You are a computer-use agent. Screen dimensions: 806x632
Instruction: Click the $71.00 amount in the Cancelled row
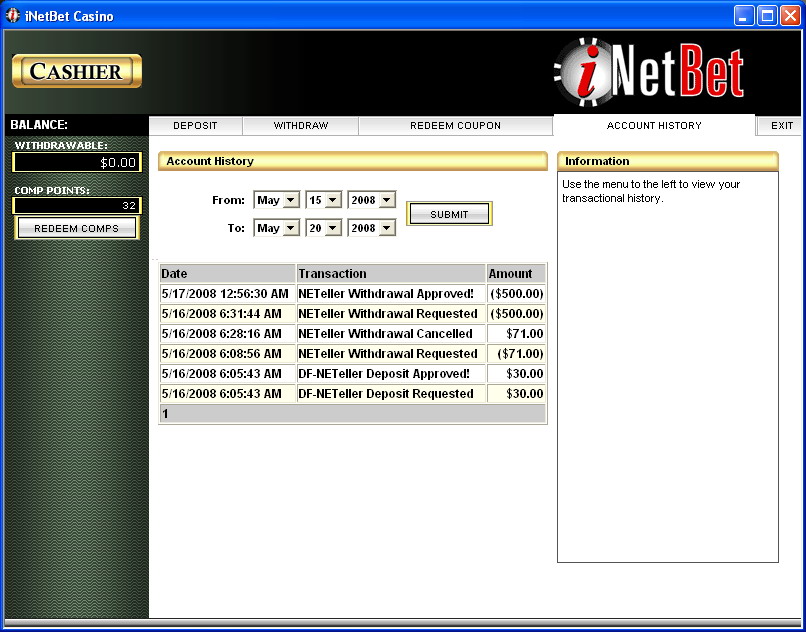(x=516, y=334)
